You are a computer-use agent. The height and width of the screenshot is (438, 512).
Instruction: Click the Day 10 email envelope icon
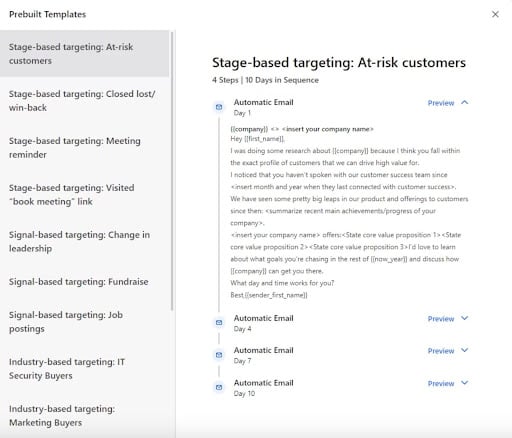pyautogui.click(x=219, y=387)
